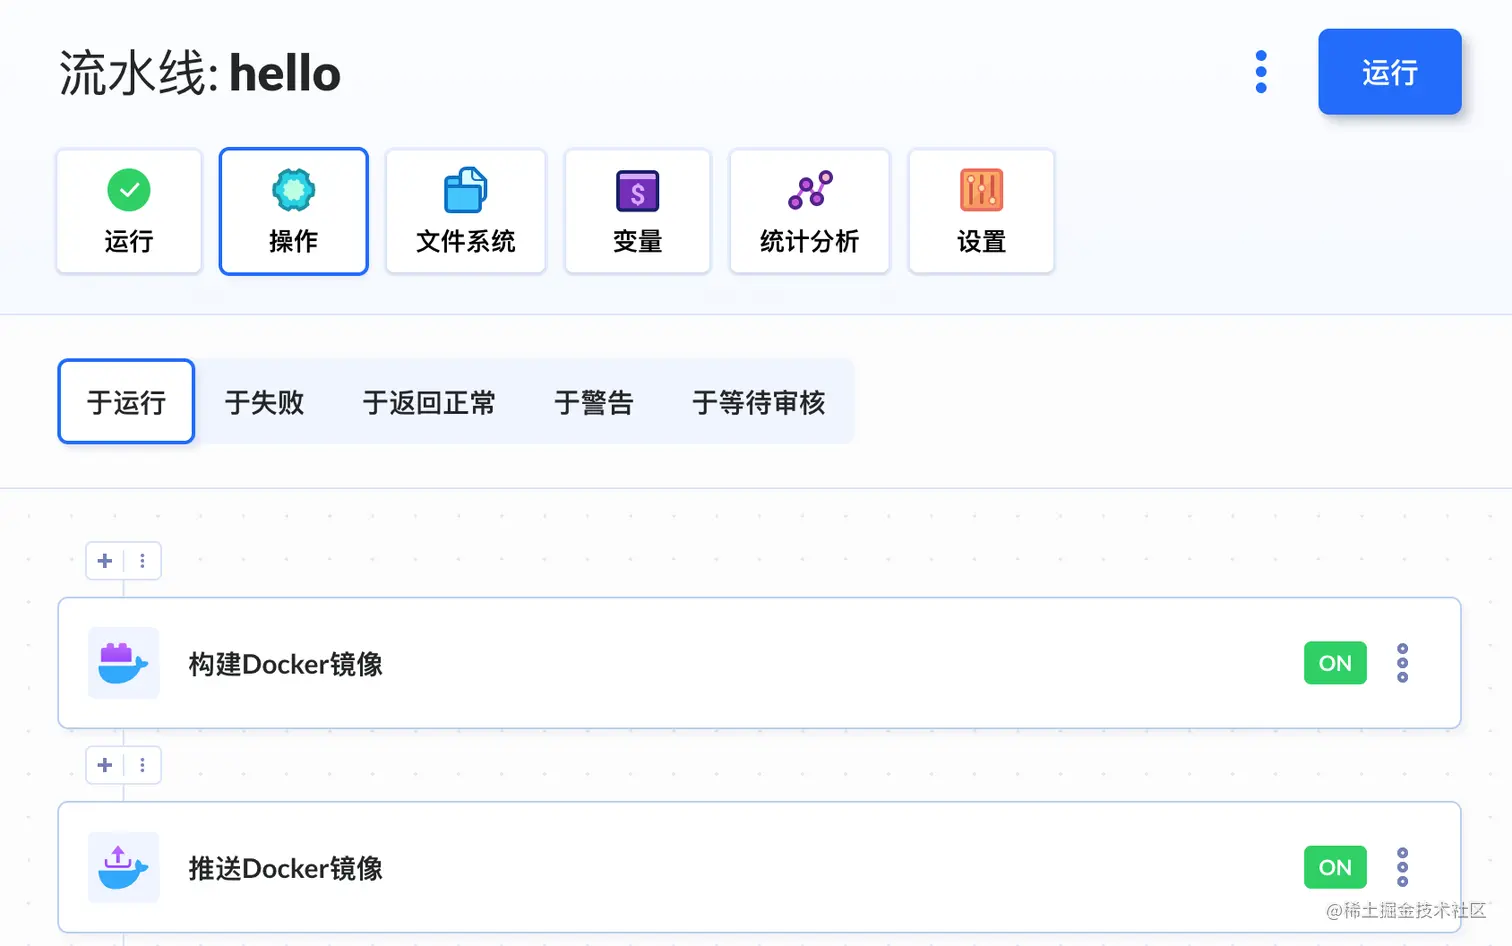1512x946 pixels.
Task: Open the 文件系统 filesystem tab
Action: 466,211
